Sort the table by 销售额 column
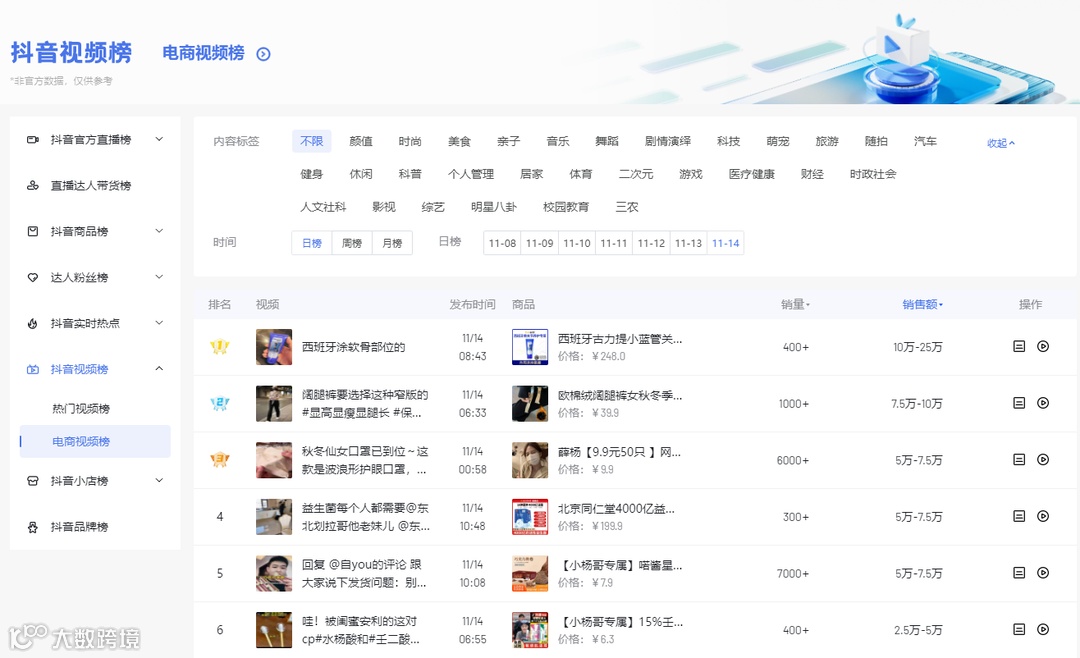The width and height of the screenshot is (1080, 658). 920,304
